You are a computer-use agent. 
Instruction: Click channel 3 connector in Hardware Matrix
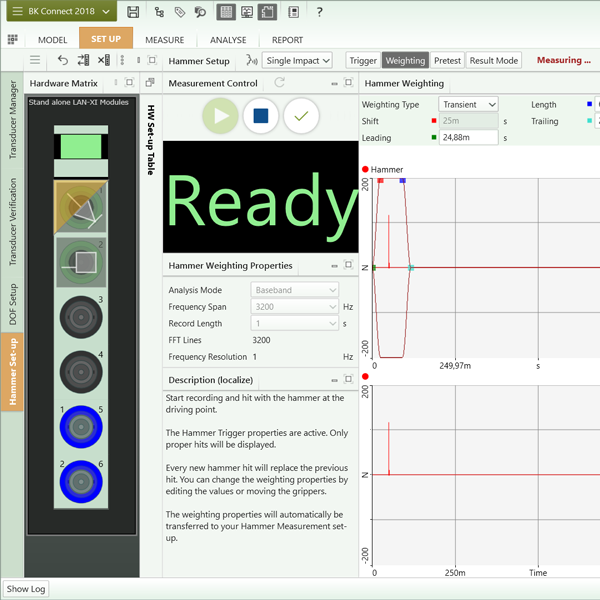point(79,317)
